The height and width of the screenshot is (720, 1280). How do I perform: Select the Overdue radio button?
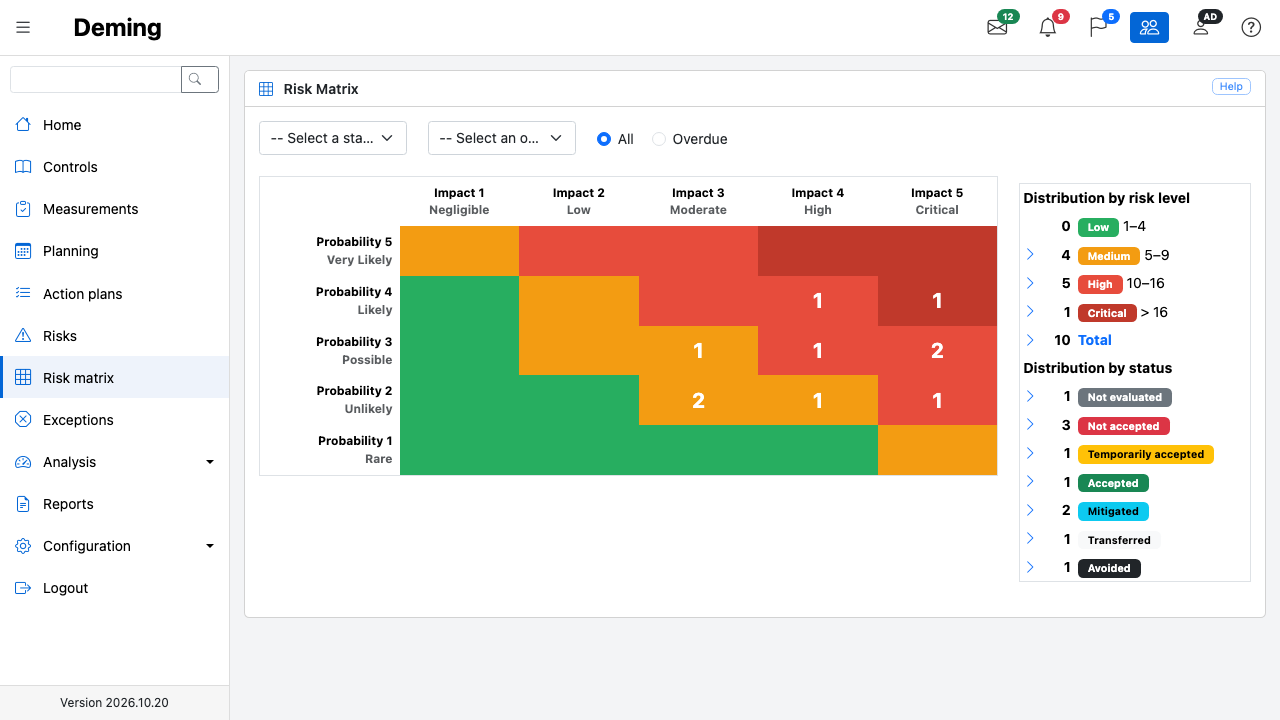tap(659, 139)
